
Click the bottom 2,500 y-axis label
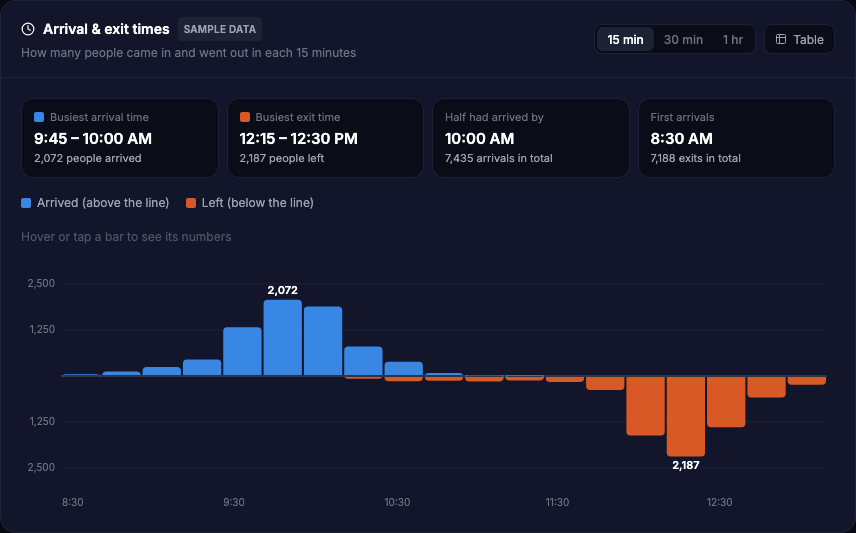point(41,467)
